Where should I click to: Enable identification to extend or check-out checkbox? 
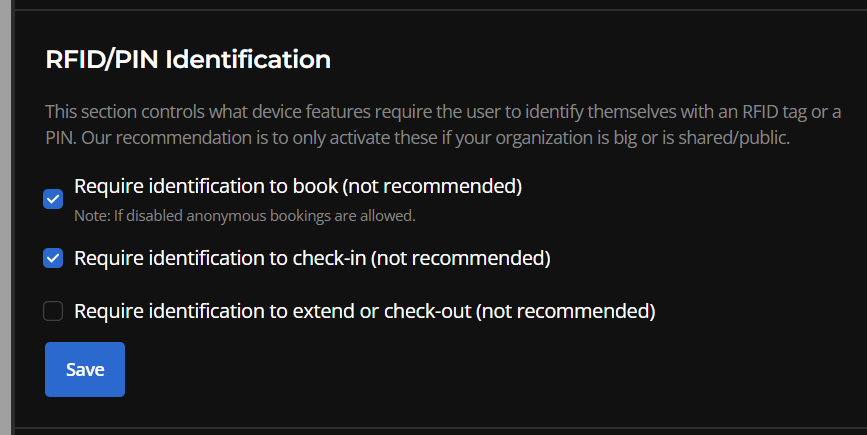pos(53,312)
